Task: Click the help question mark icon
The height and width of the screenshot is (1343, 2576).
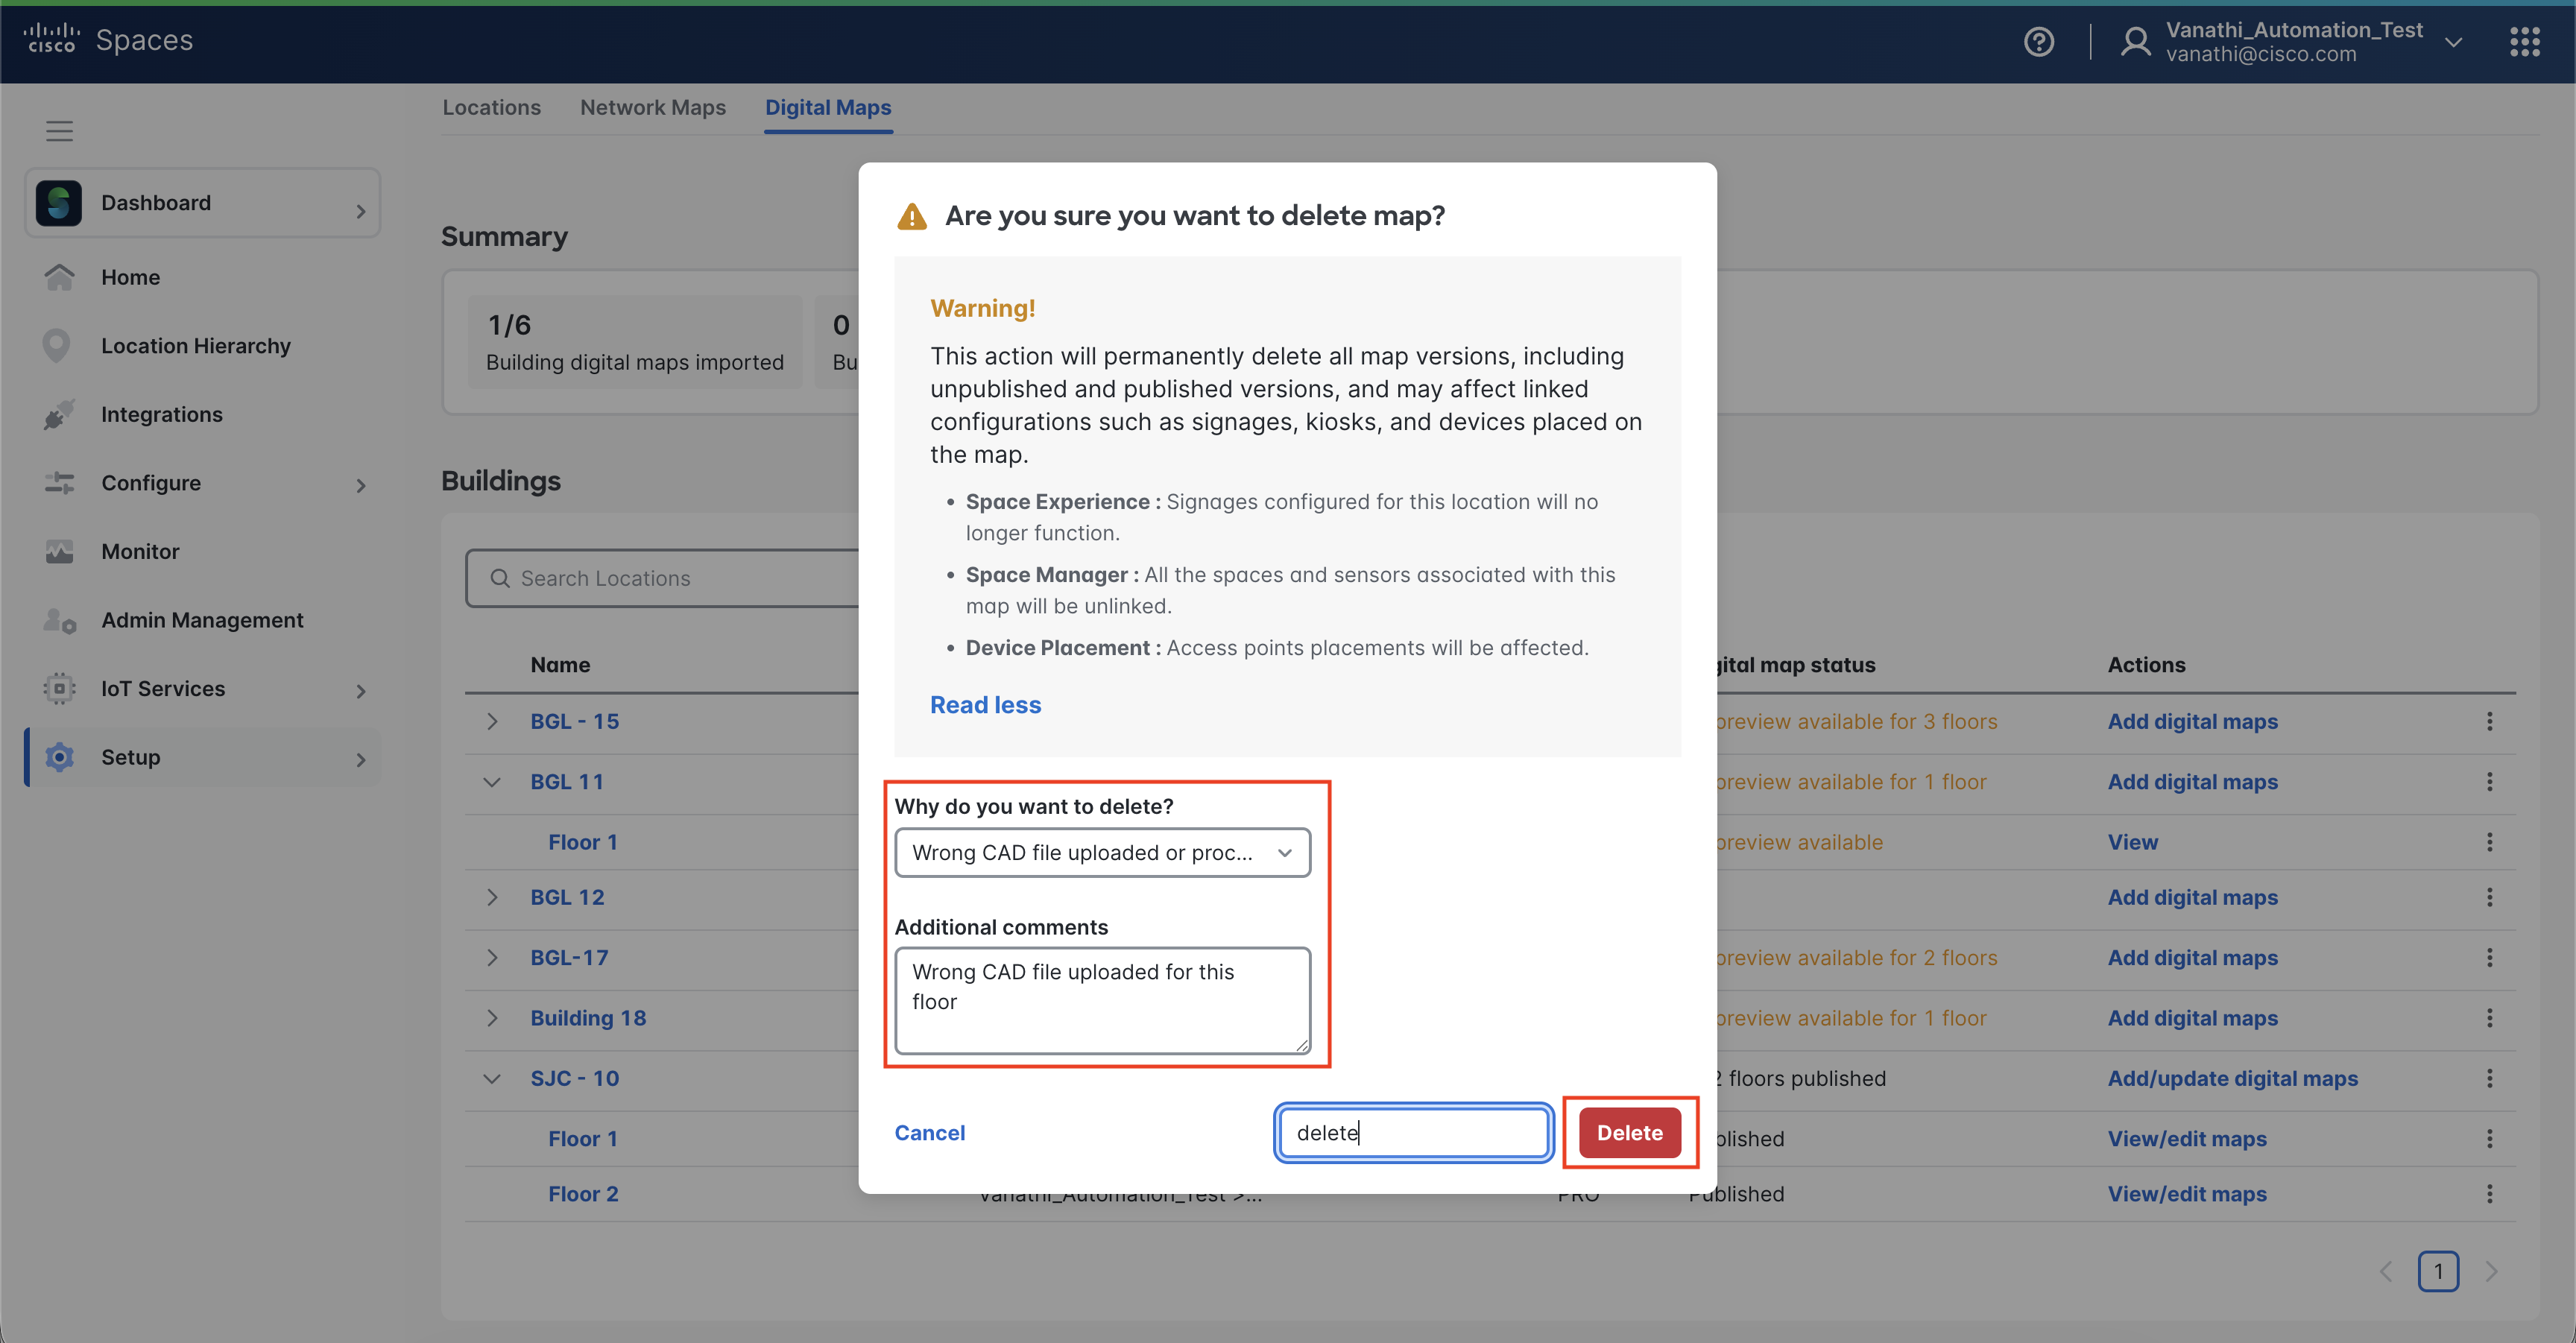Action: [2038, 41]
